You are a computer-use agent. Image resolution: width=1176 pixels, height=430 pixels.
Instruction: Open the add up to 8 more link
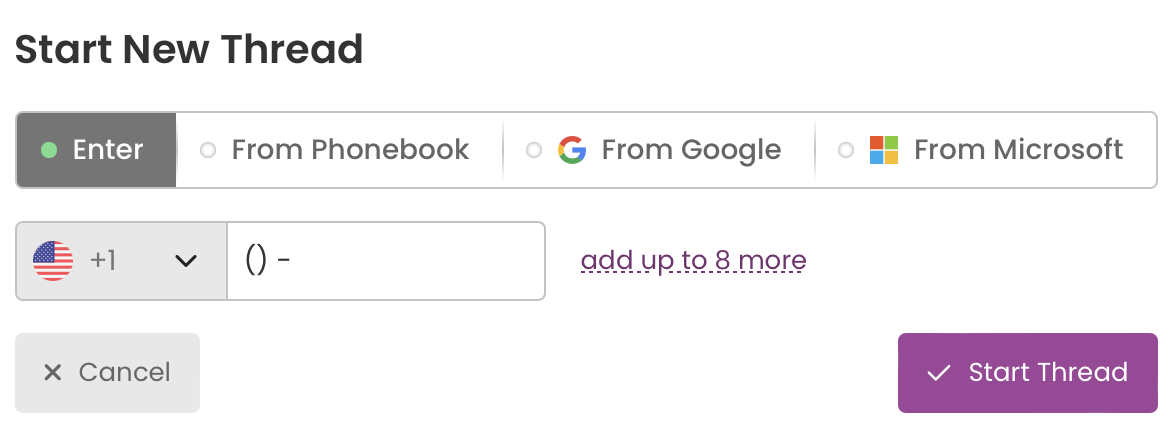click(x=694, y=261)
